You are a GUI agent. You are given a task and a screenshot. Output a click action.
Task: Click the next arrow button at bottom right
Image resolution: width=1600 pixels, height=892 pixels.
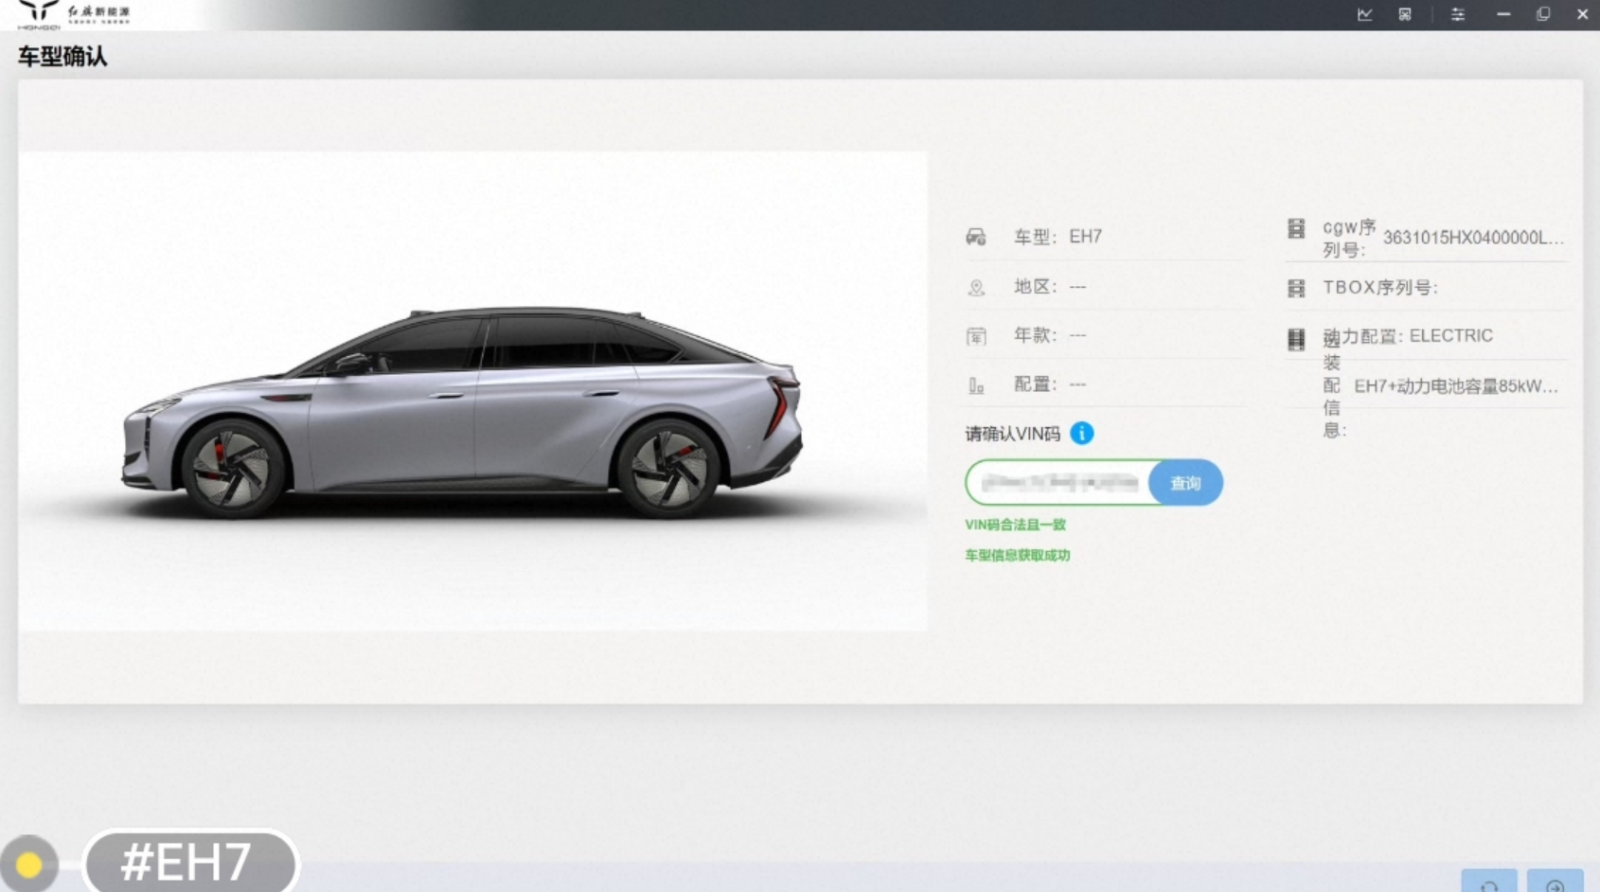click(1555, 883)
